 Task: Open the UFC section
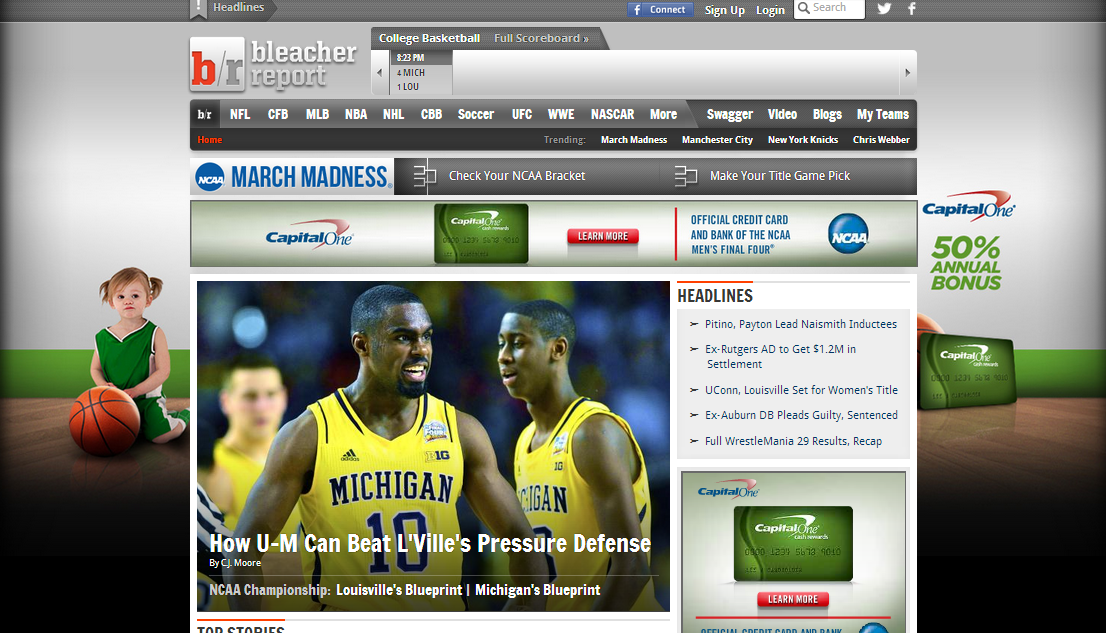pyautogui.click(x=522, y=114)
